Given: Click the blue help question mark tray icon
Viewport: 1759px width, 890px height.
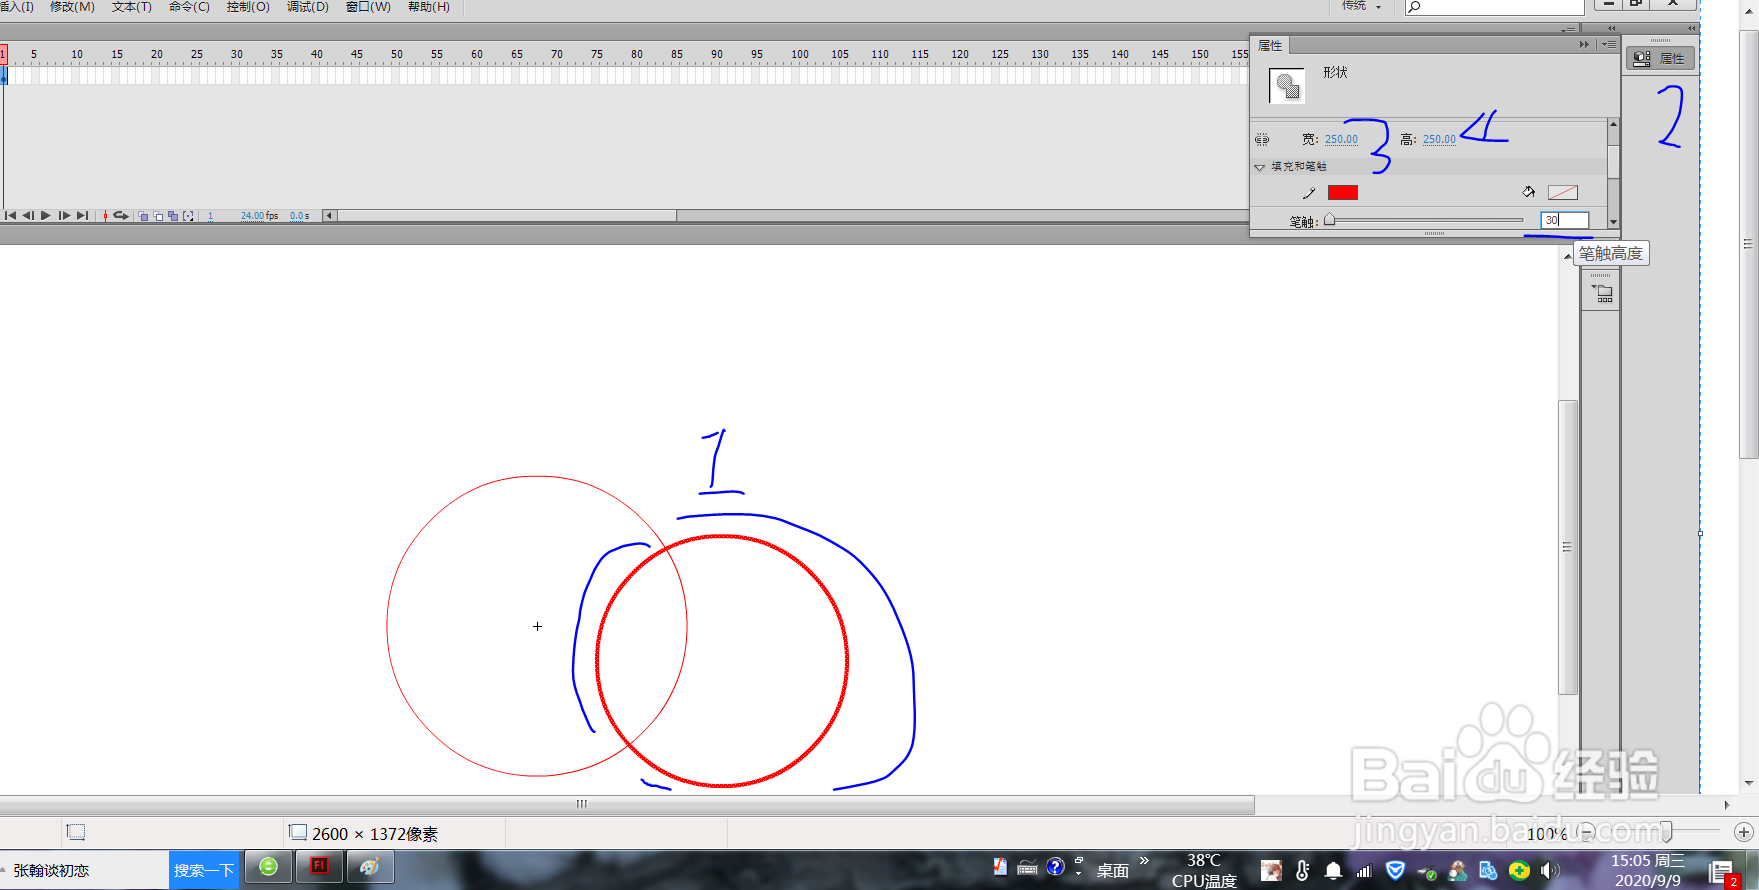Looking at the screenshot, I should click(x=1055, y=867).
